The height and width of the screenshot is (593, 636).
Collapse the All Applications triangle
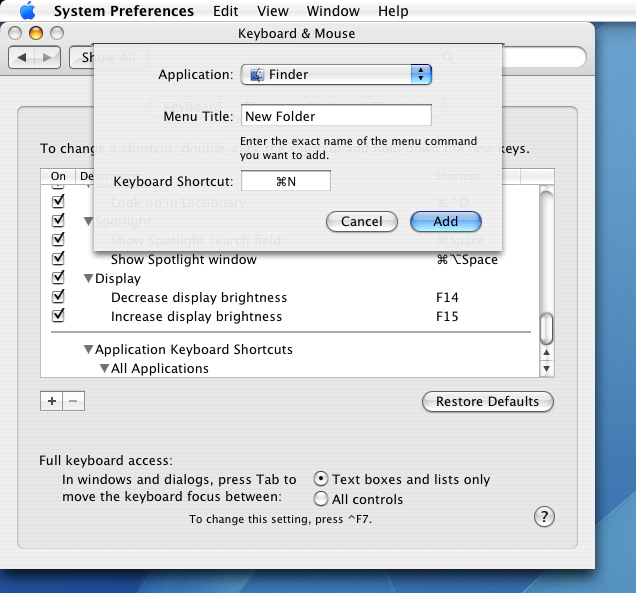104,368
